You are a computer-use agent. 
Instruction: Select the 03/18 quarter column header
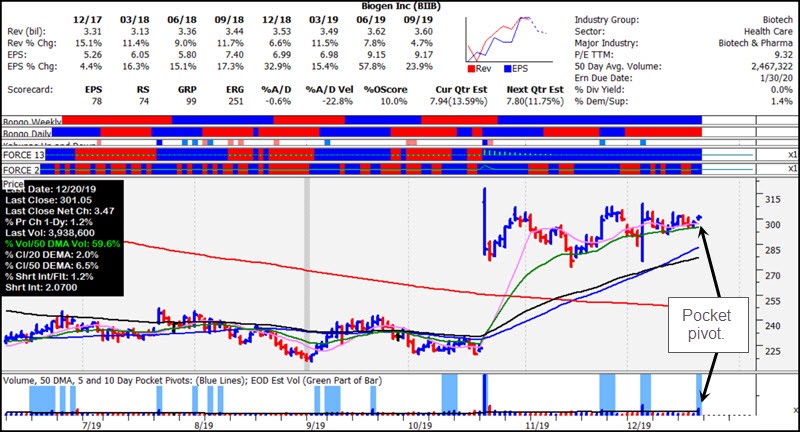[135, 20]
